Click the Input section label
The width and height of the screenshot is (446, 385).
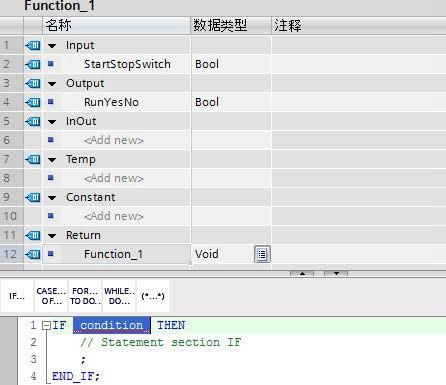click(x=80, y=45)
